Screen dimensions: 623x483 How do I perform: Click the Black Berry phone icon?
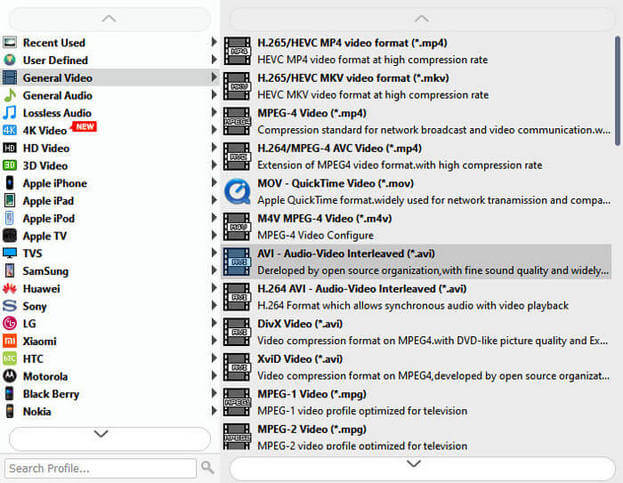[10, 394]
